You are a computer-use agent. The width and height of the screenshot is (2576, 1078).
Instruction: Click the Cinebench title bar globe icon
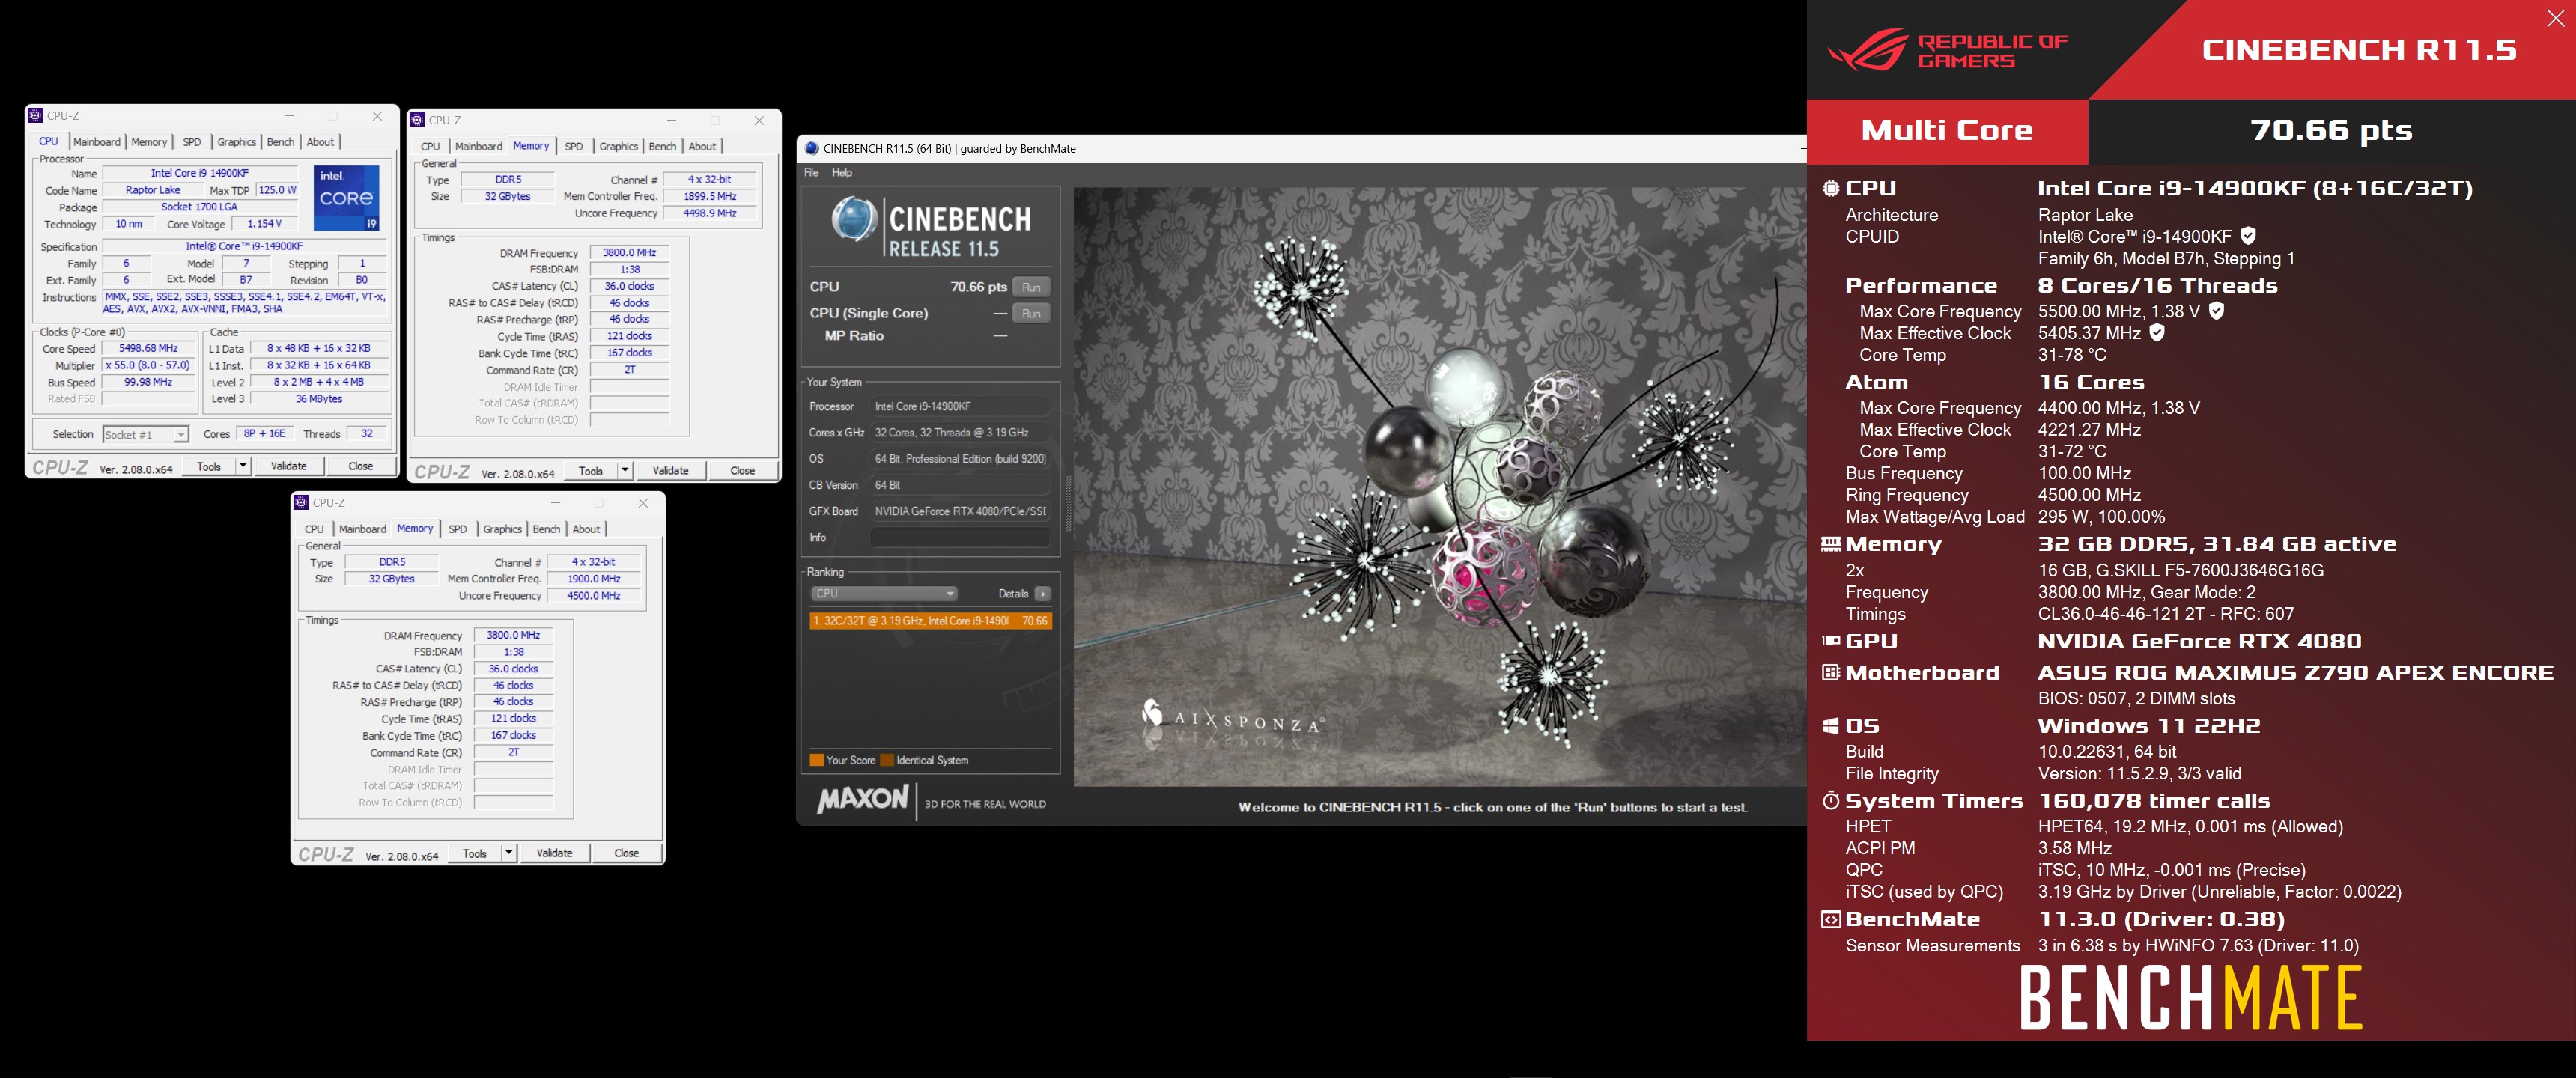click(812, 148)
